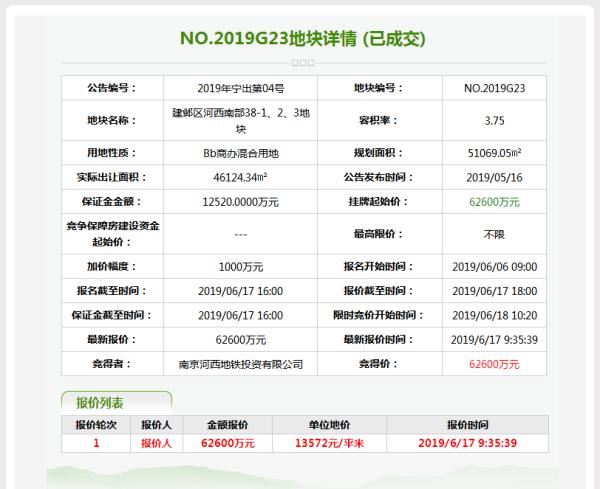Click bid amount 62600万元 in bid list row
This screenshot has height=489, width=600.
click(x=228, y=443)
